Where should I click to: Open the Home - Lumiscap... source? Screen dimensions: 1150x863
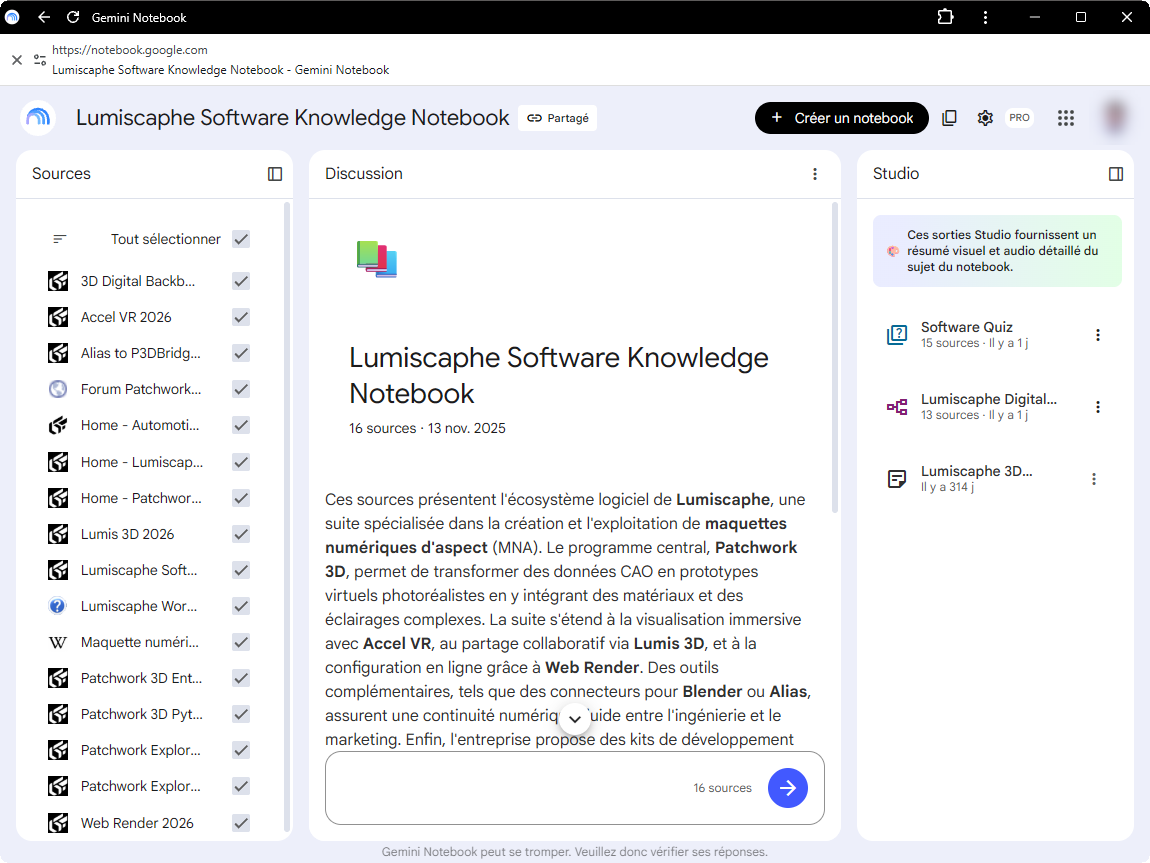(142, 462)
